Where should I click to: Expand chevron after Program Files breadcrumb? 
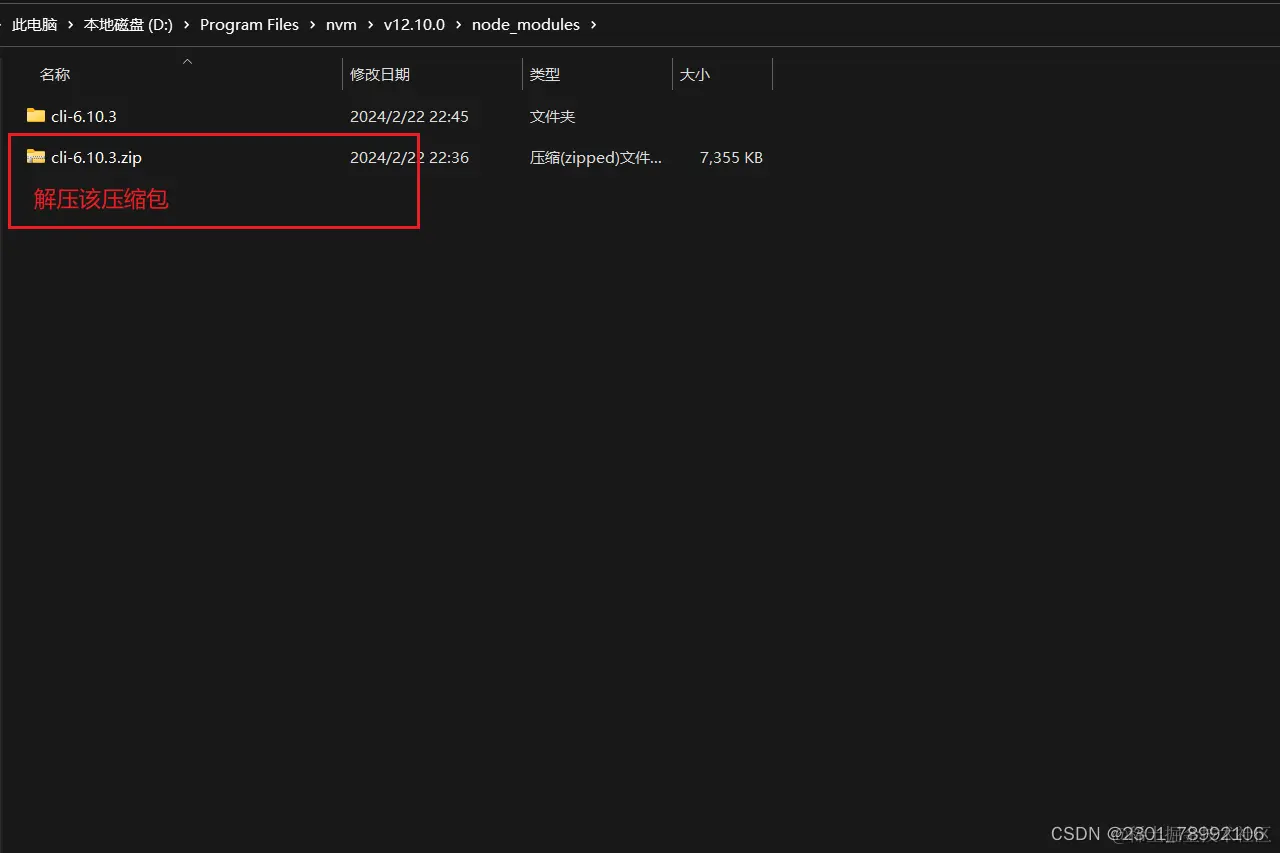pos(312,24)
